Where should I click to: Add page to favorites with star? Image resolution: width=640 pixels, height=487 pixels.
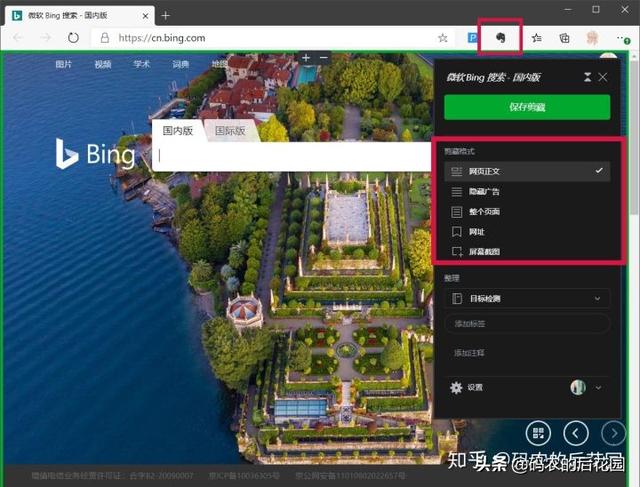pyautogui.click(x=442, y=38)
